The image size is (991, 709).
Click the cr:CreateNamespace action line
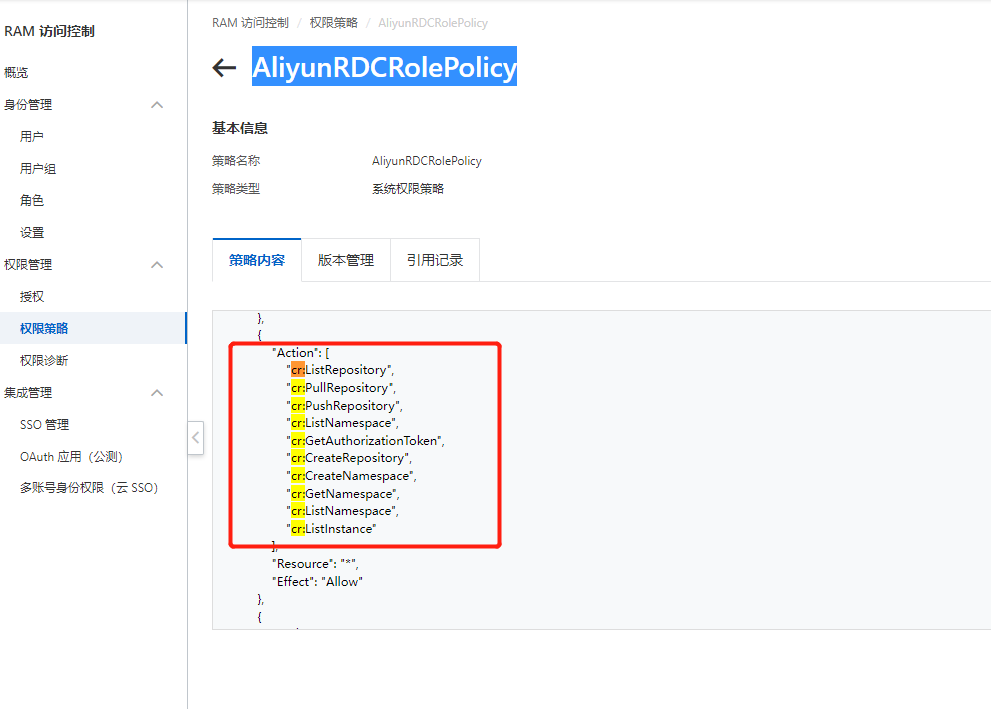[351, 475]
